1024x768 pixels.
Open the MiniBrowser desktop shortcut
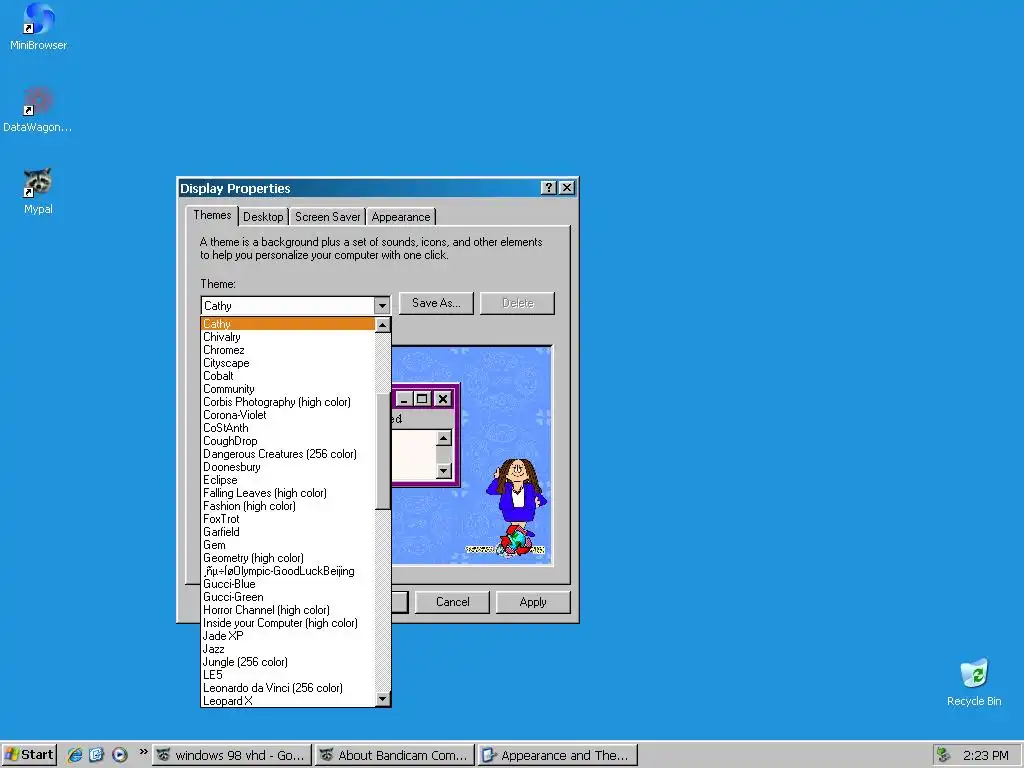tap(38, 27)
